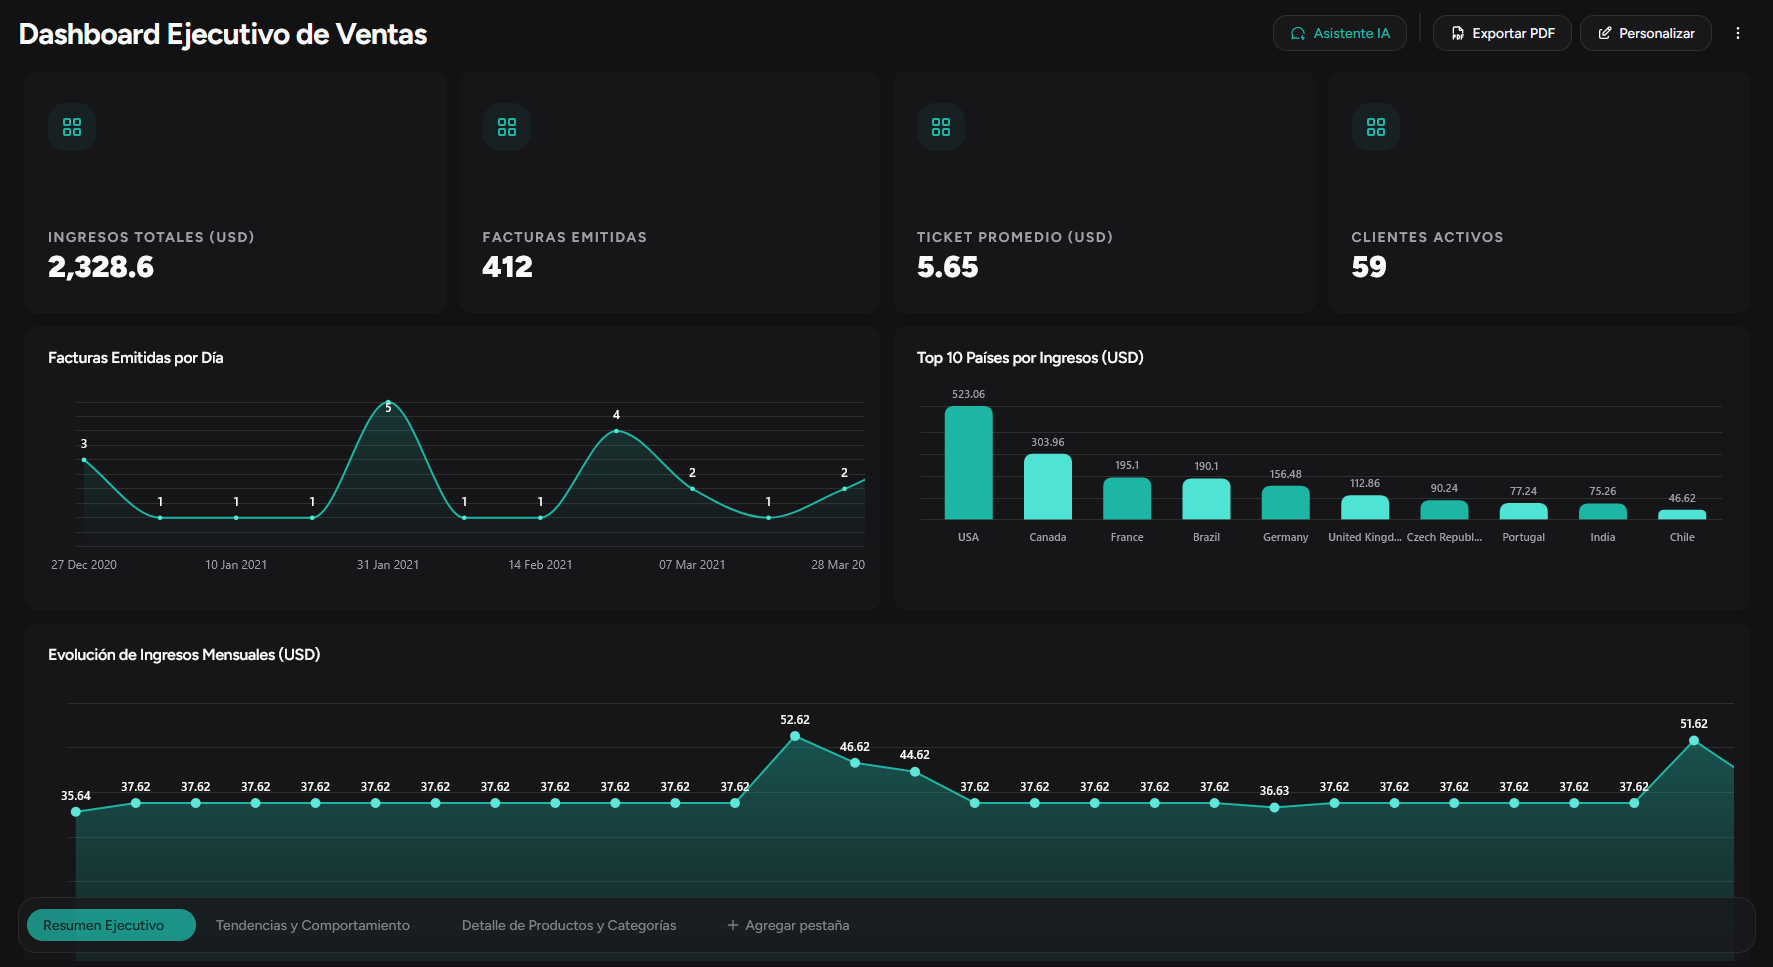Select the India bar in countries chart
This screenshot has height=967, width=1773.
[1603, 511]
